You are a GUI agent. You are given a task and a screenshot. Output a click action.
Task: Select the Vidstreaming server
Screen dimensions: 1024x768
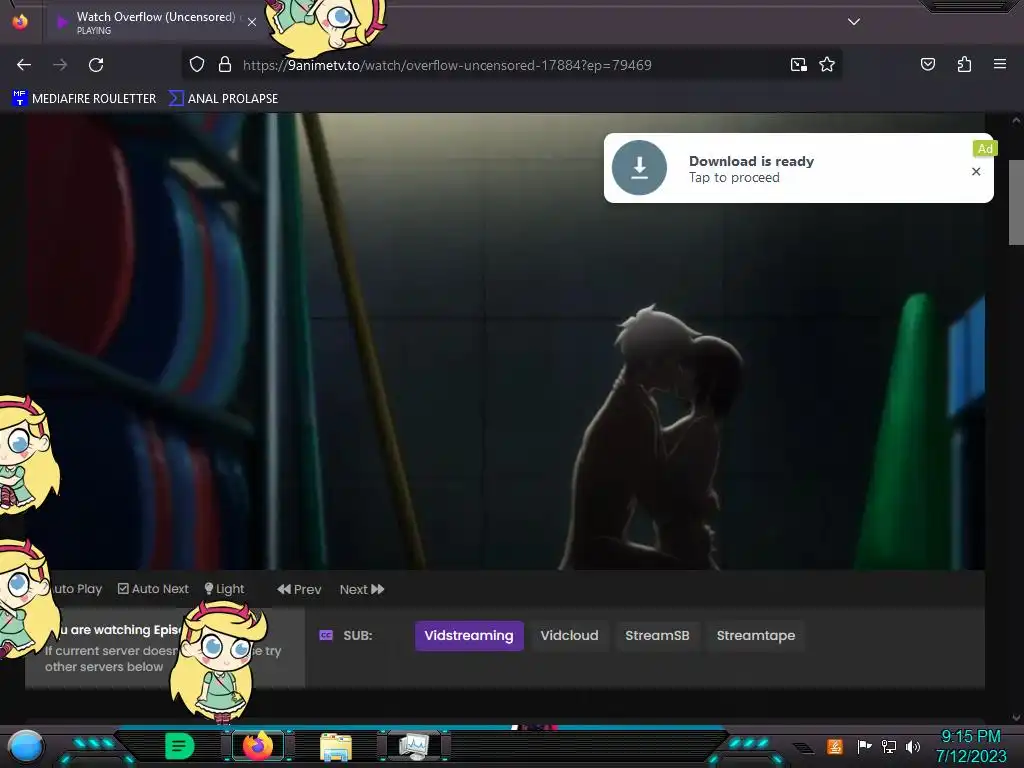[x=469, y=635]
